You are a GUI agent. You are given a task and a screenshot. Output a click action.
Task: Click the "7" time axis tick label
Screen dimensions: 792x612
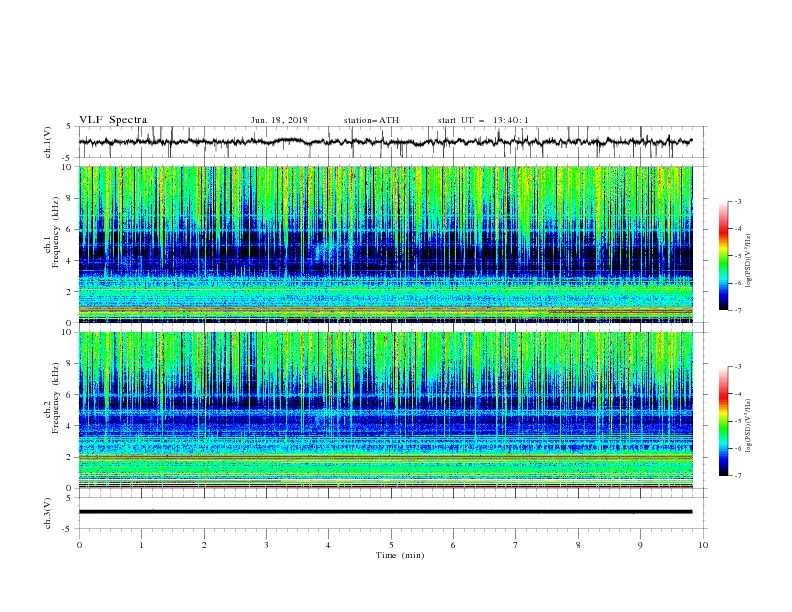coord(516,545)
